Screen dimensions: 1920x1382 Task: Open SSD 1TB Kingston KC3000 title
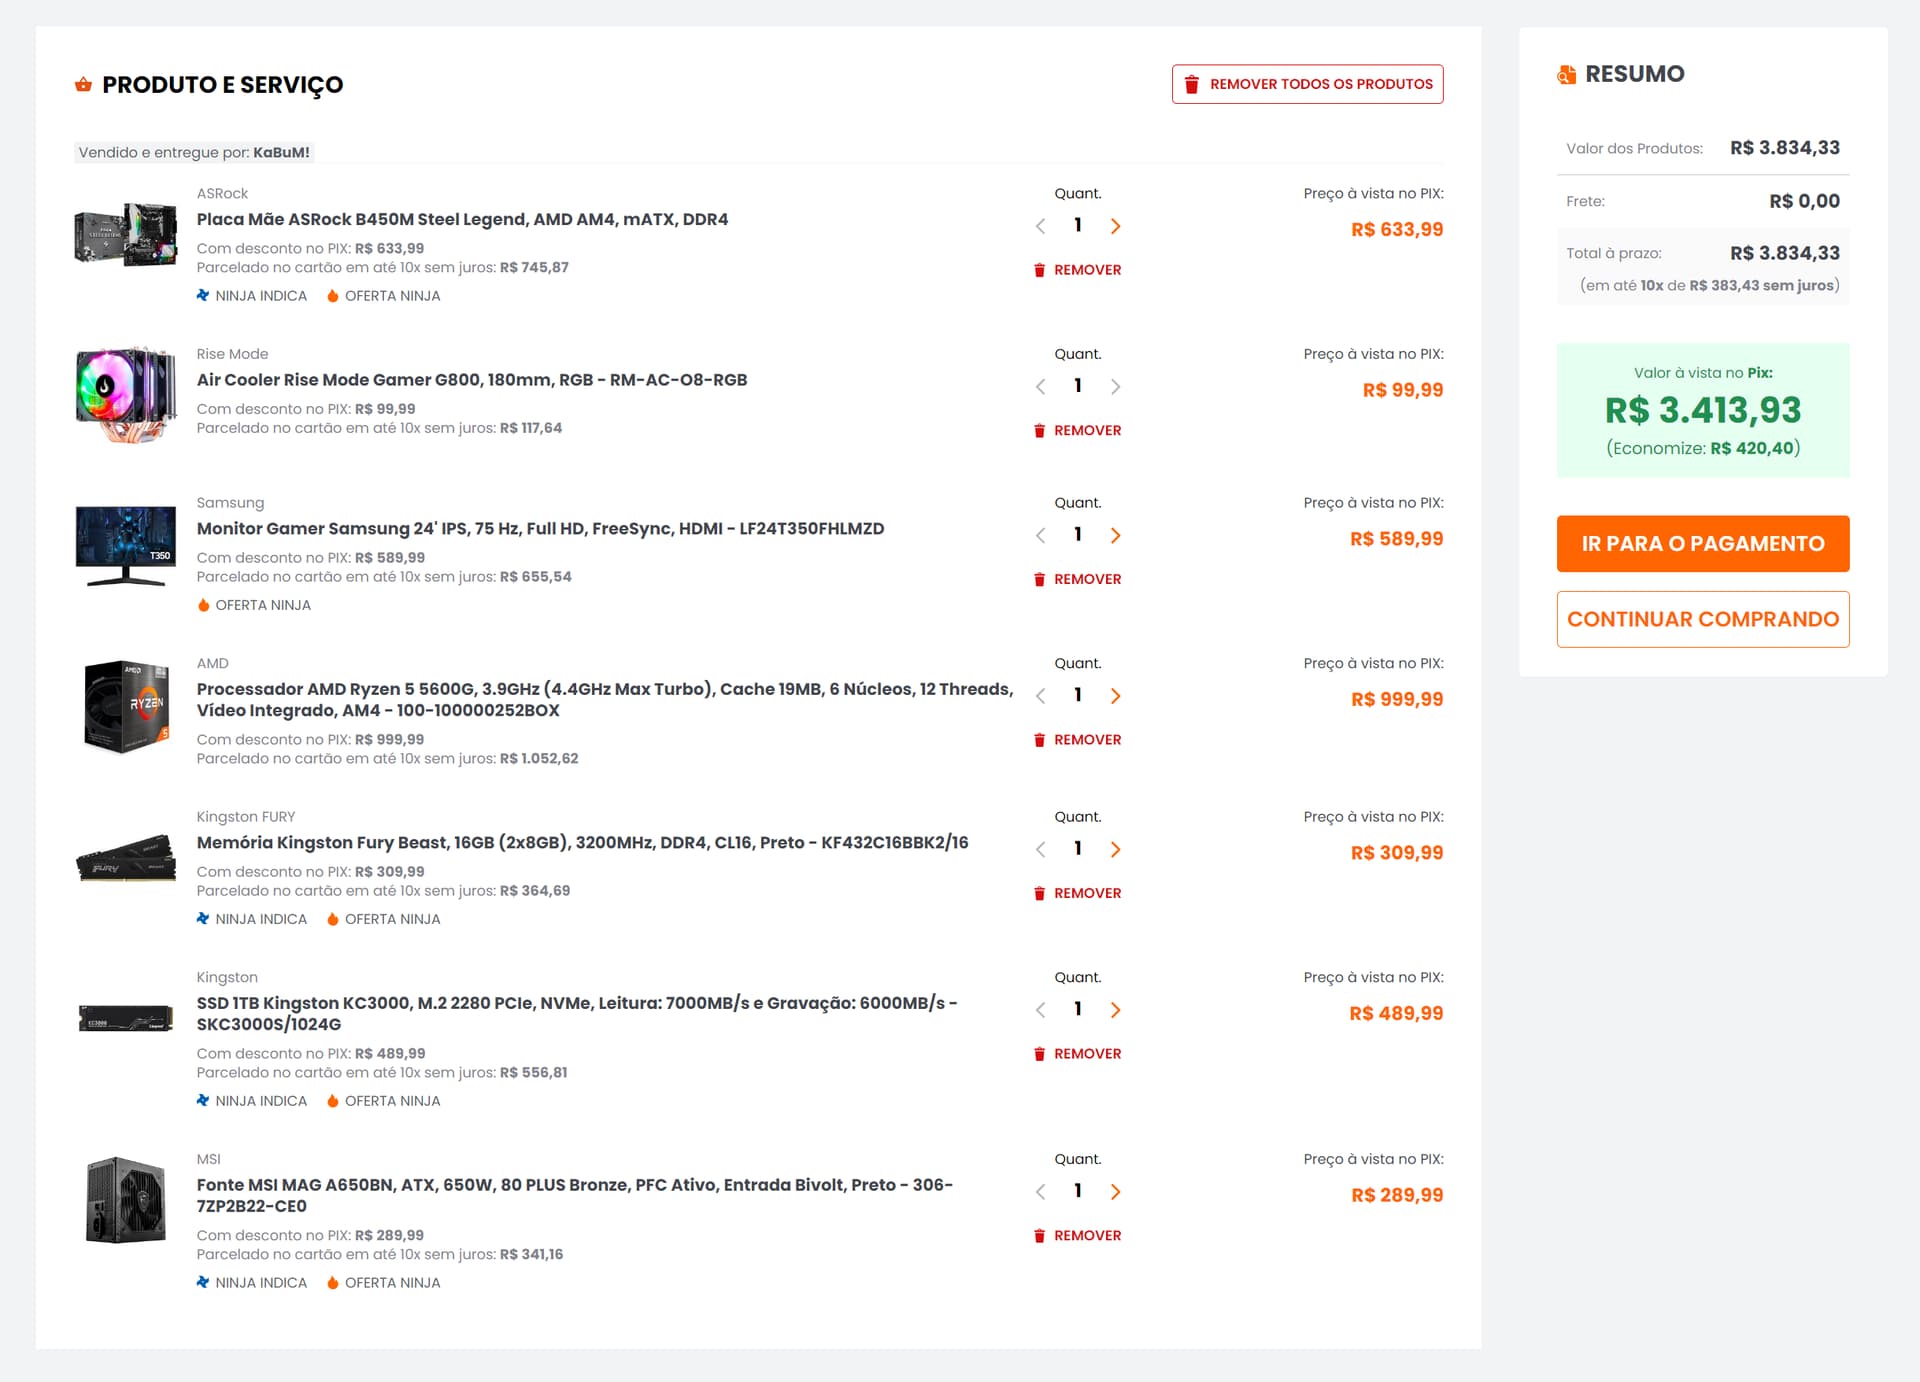577,1014
